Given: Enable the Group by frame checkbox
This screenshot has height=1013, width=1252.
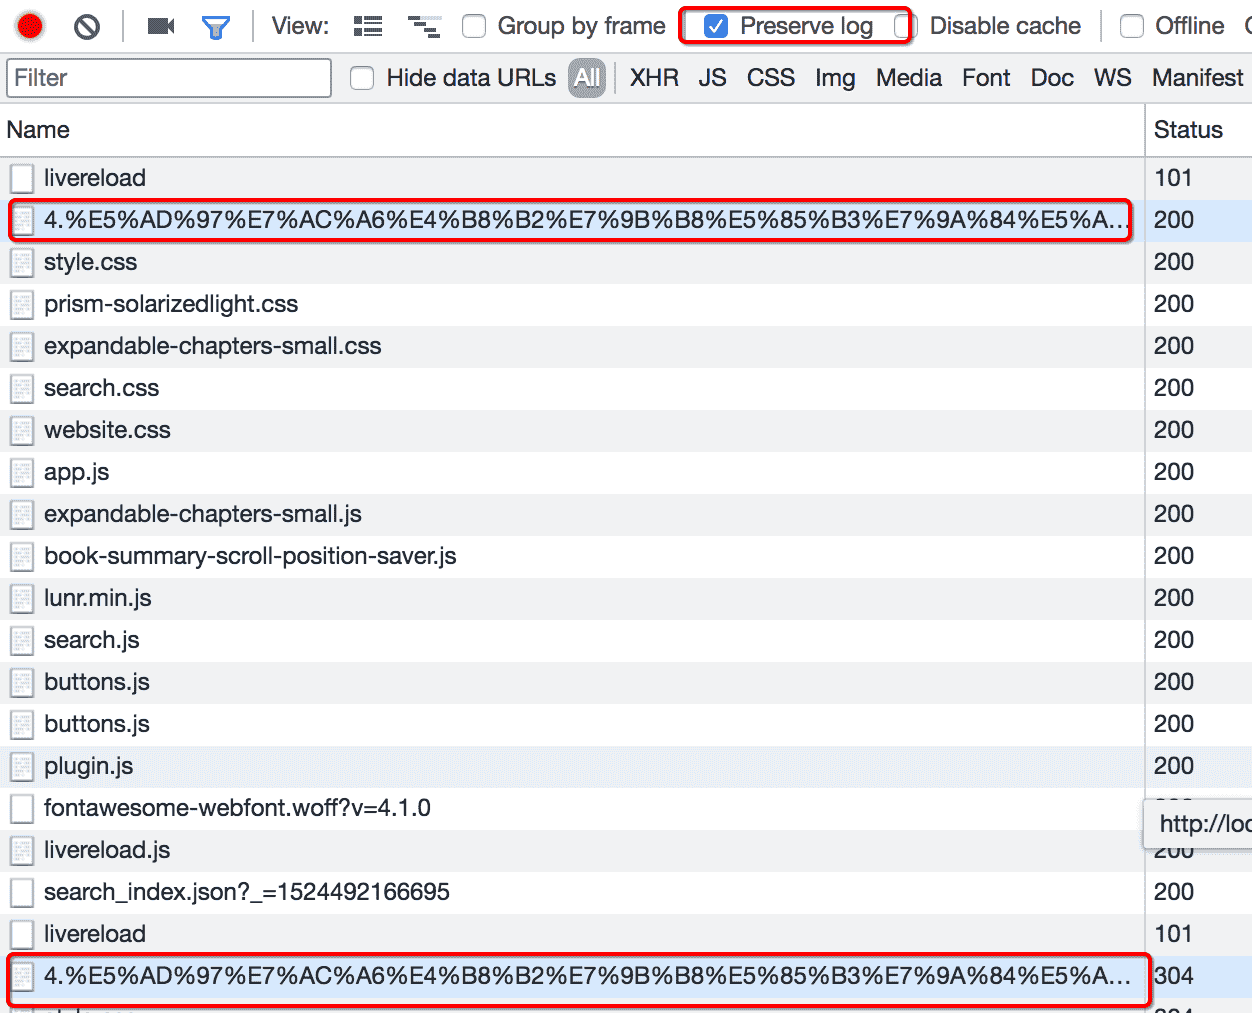Looking at the screenshot, I should (474, 26).
